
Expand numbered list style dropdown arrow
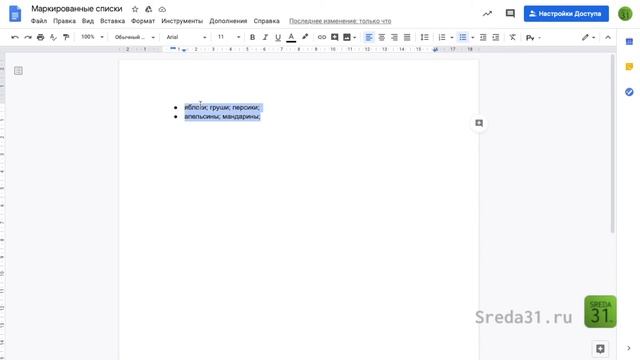tap(451, 38)
